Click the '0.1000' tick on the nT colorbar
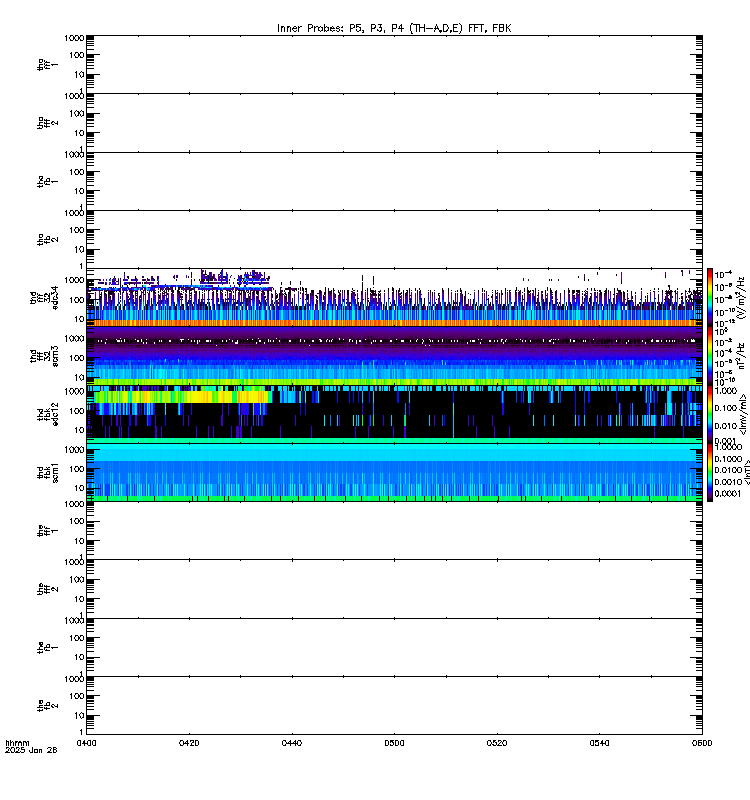 (x=728, y=459)
